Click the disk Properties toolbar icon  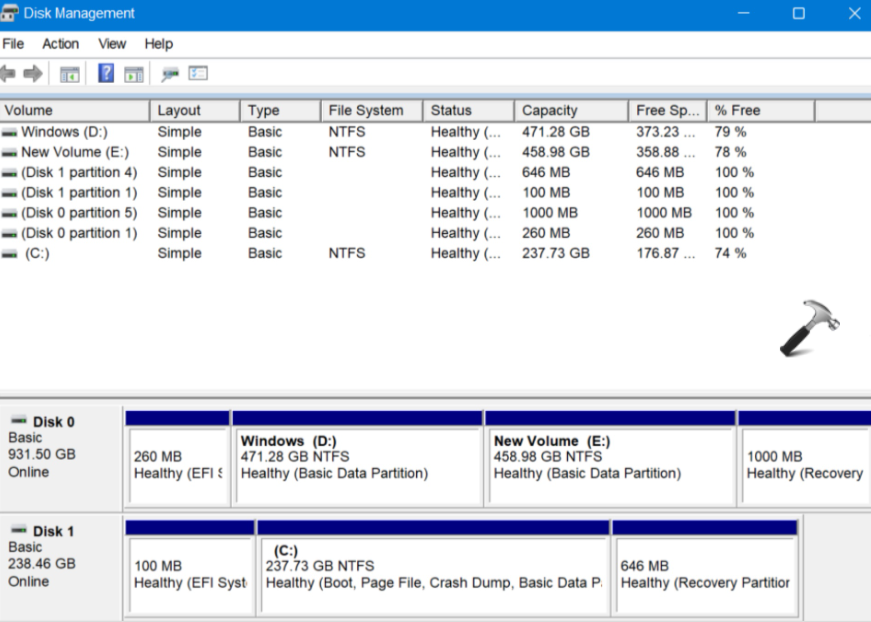(170, 74)
